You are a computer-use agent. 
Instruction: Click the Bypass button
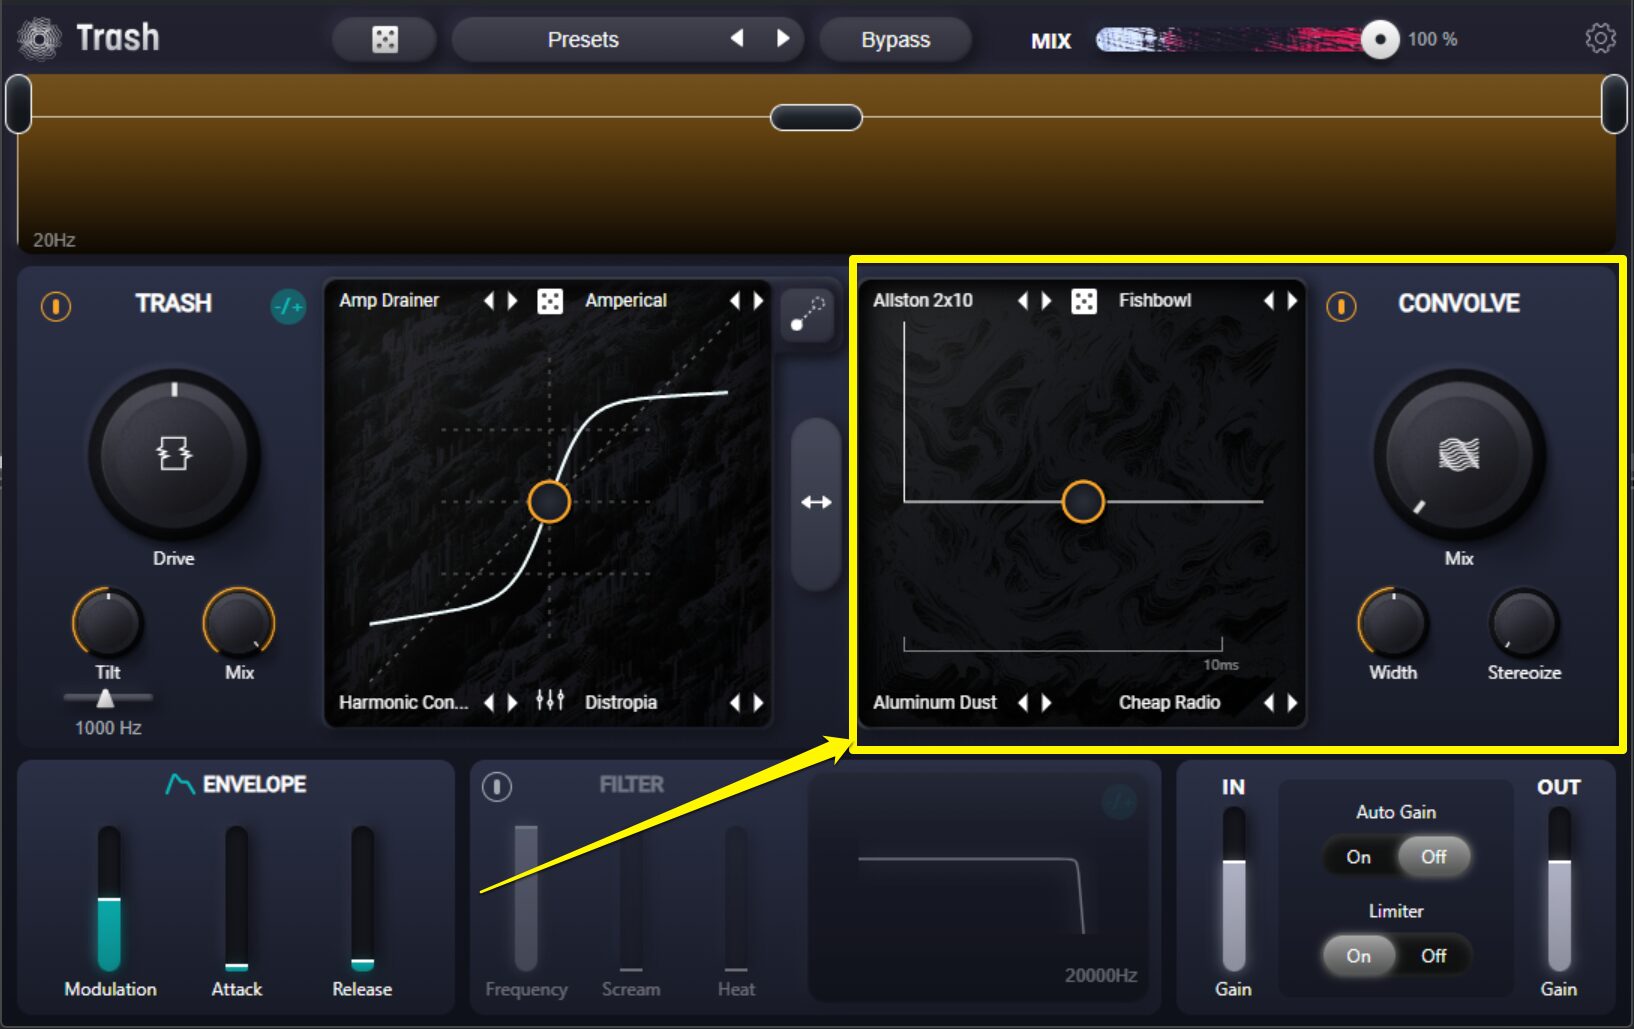click(x=896, y=39)
